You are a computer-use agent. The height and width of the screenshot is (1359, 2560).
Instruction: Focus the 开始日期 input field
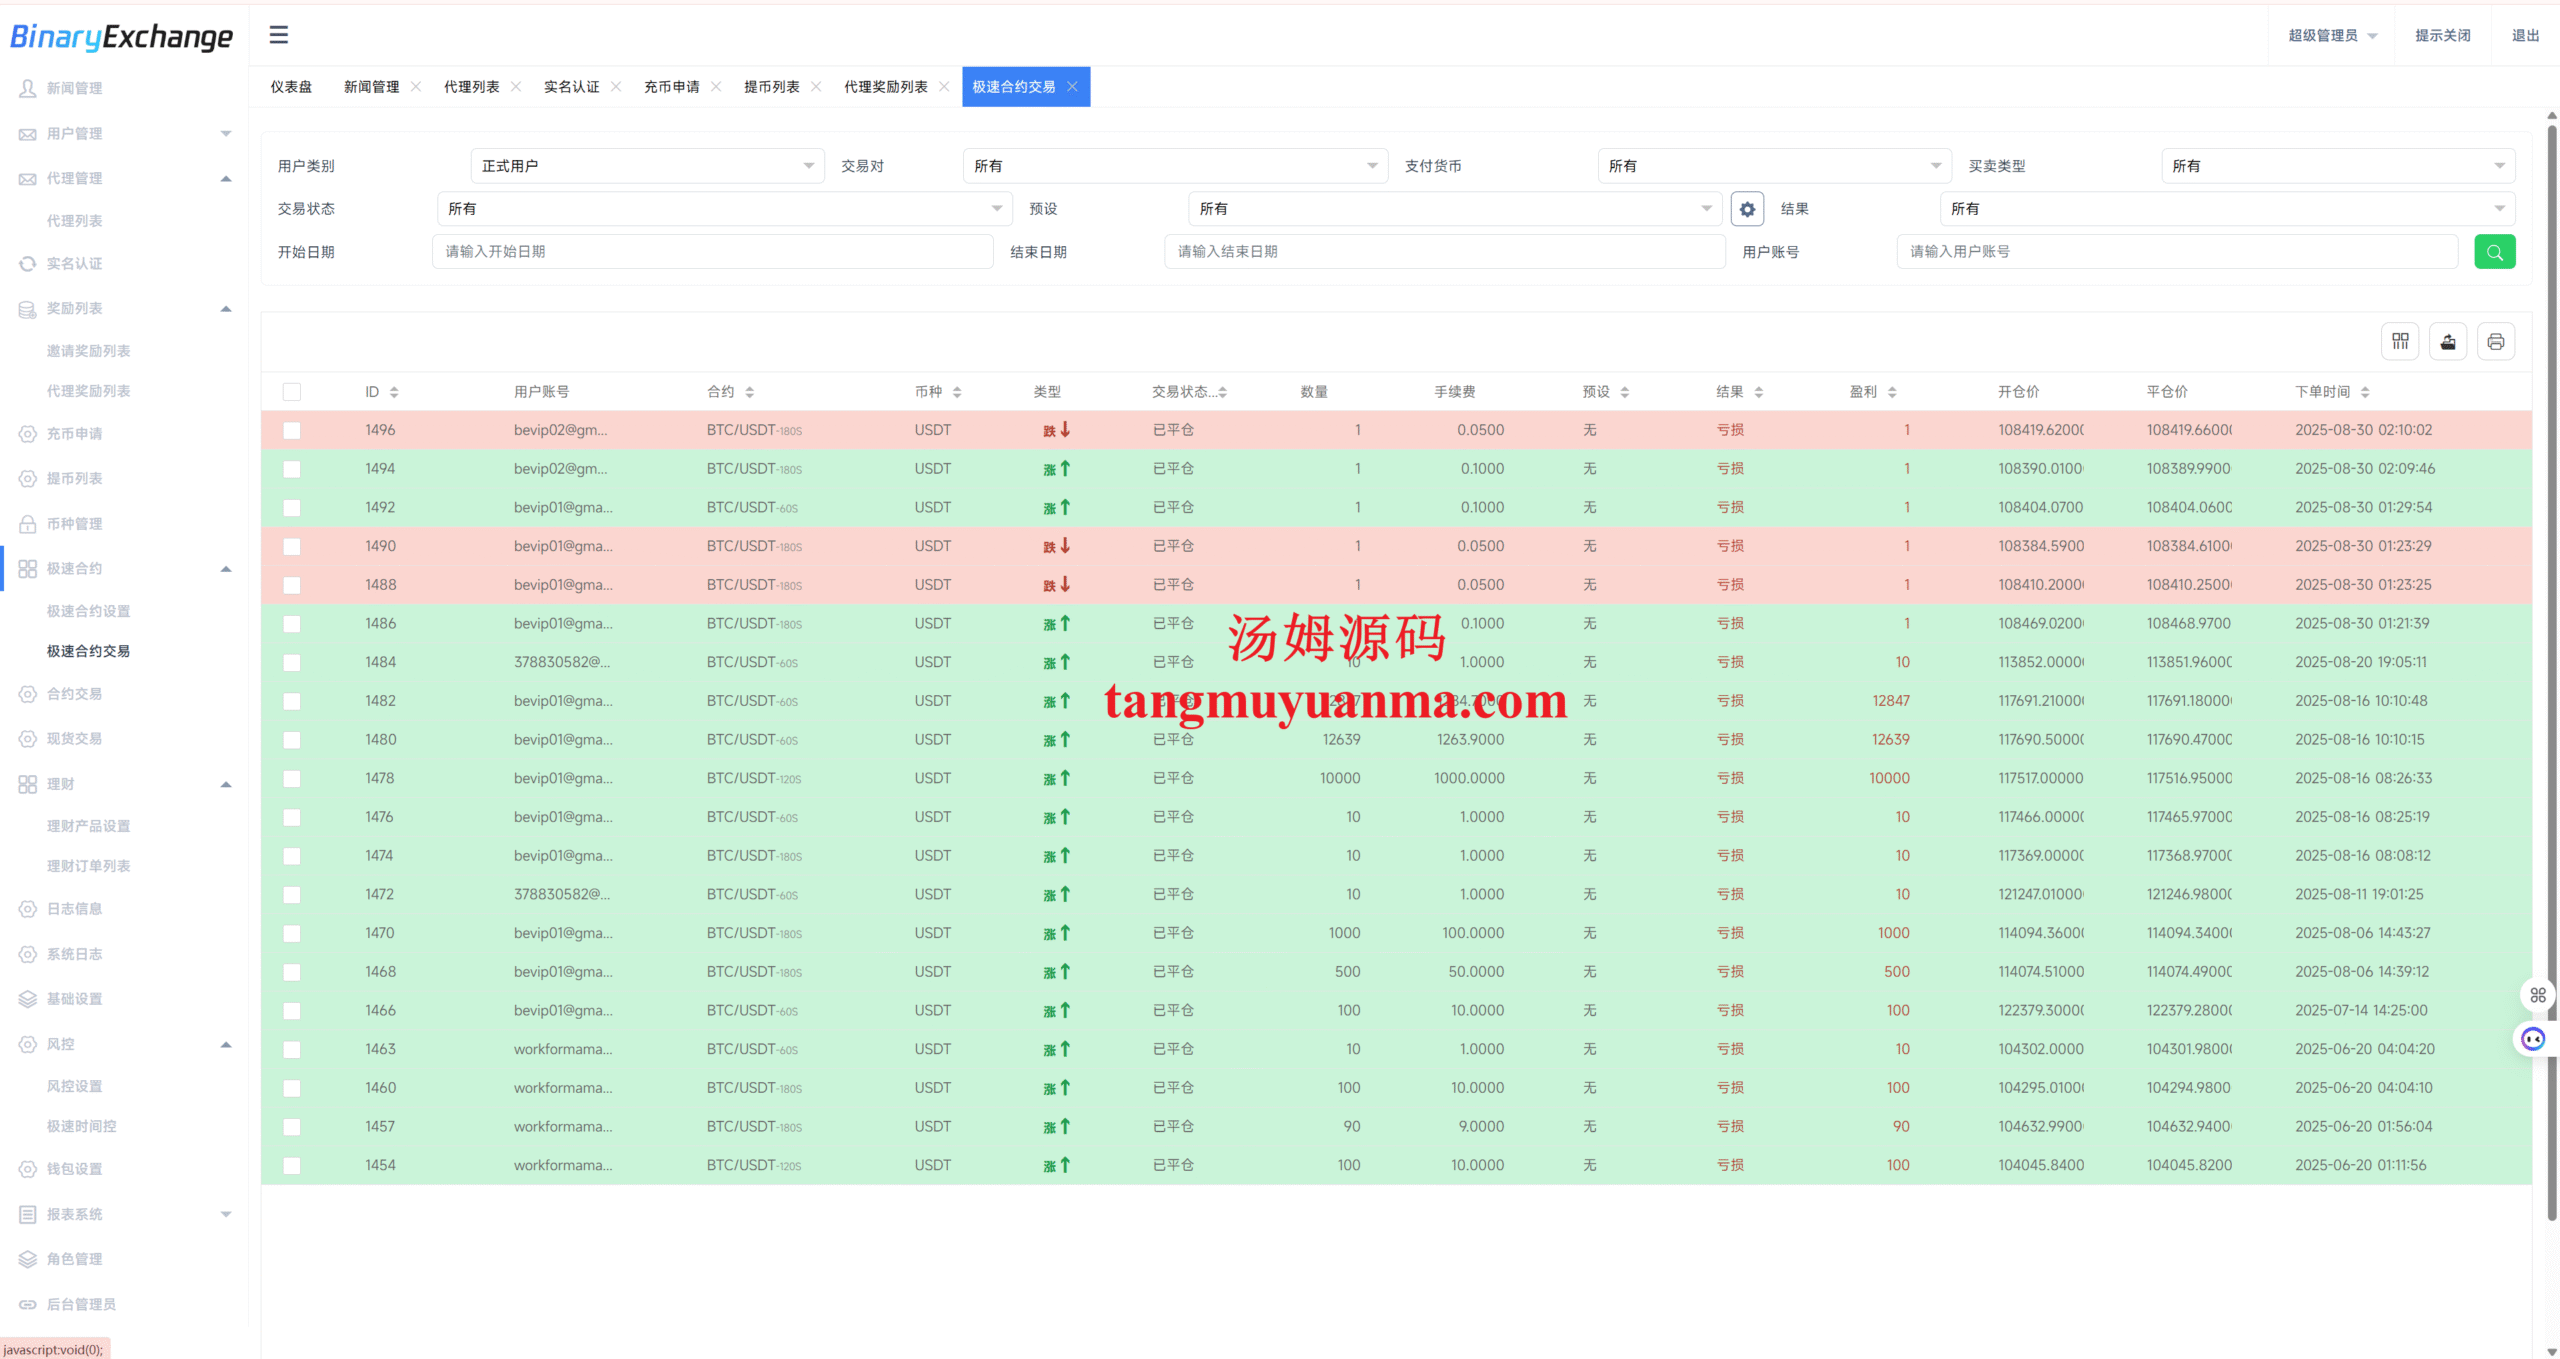(712, 252)
